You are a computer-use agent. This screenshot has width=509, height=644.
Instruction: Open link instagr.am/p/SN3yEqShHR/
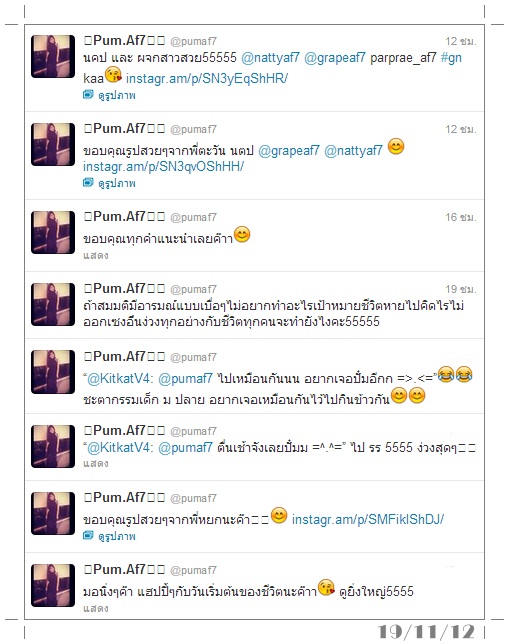[x=207, y=78]
